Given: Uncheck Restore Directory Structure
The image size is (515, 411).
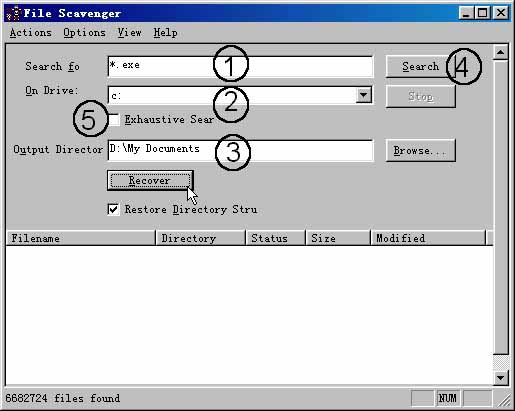Looking at the screenshot, I should (114, 209).
